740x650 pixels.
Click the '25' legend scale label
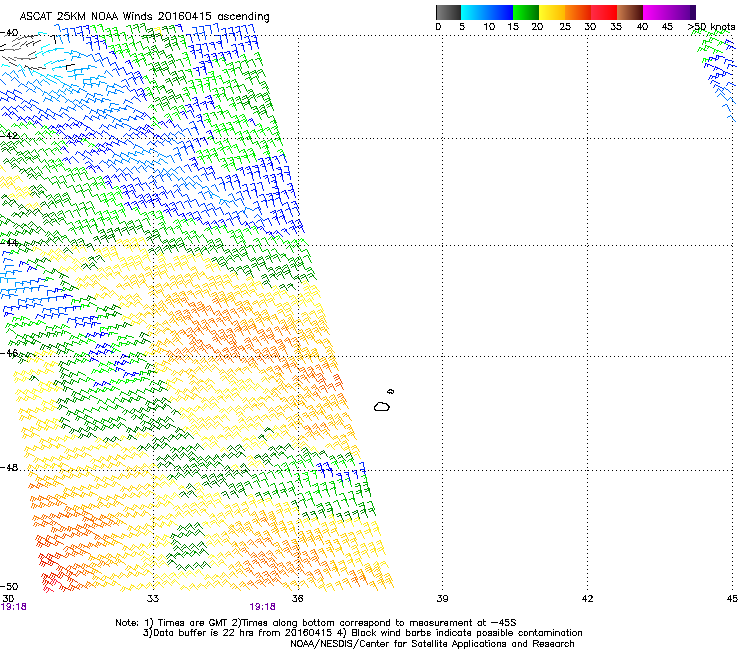565,27
